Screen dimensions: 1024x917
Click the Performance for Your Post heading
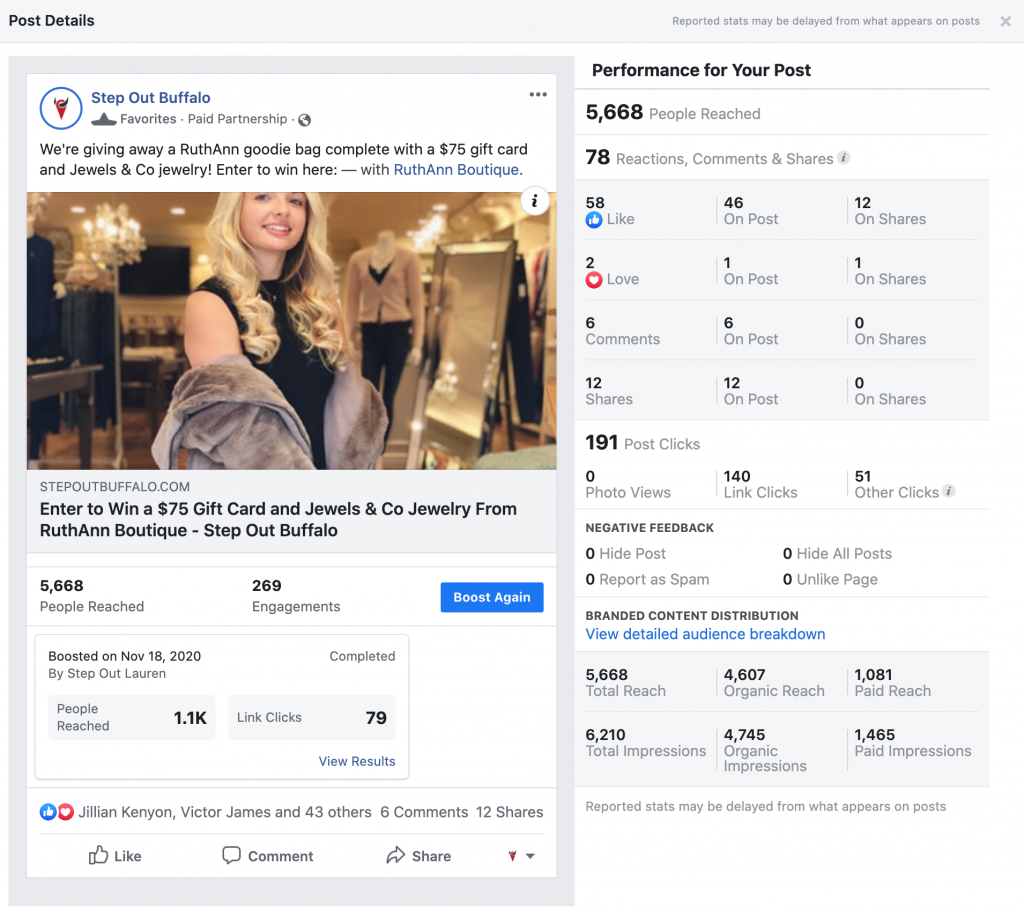[x=701, y=71]
